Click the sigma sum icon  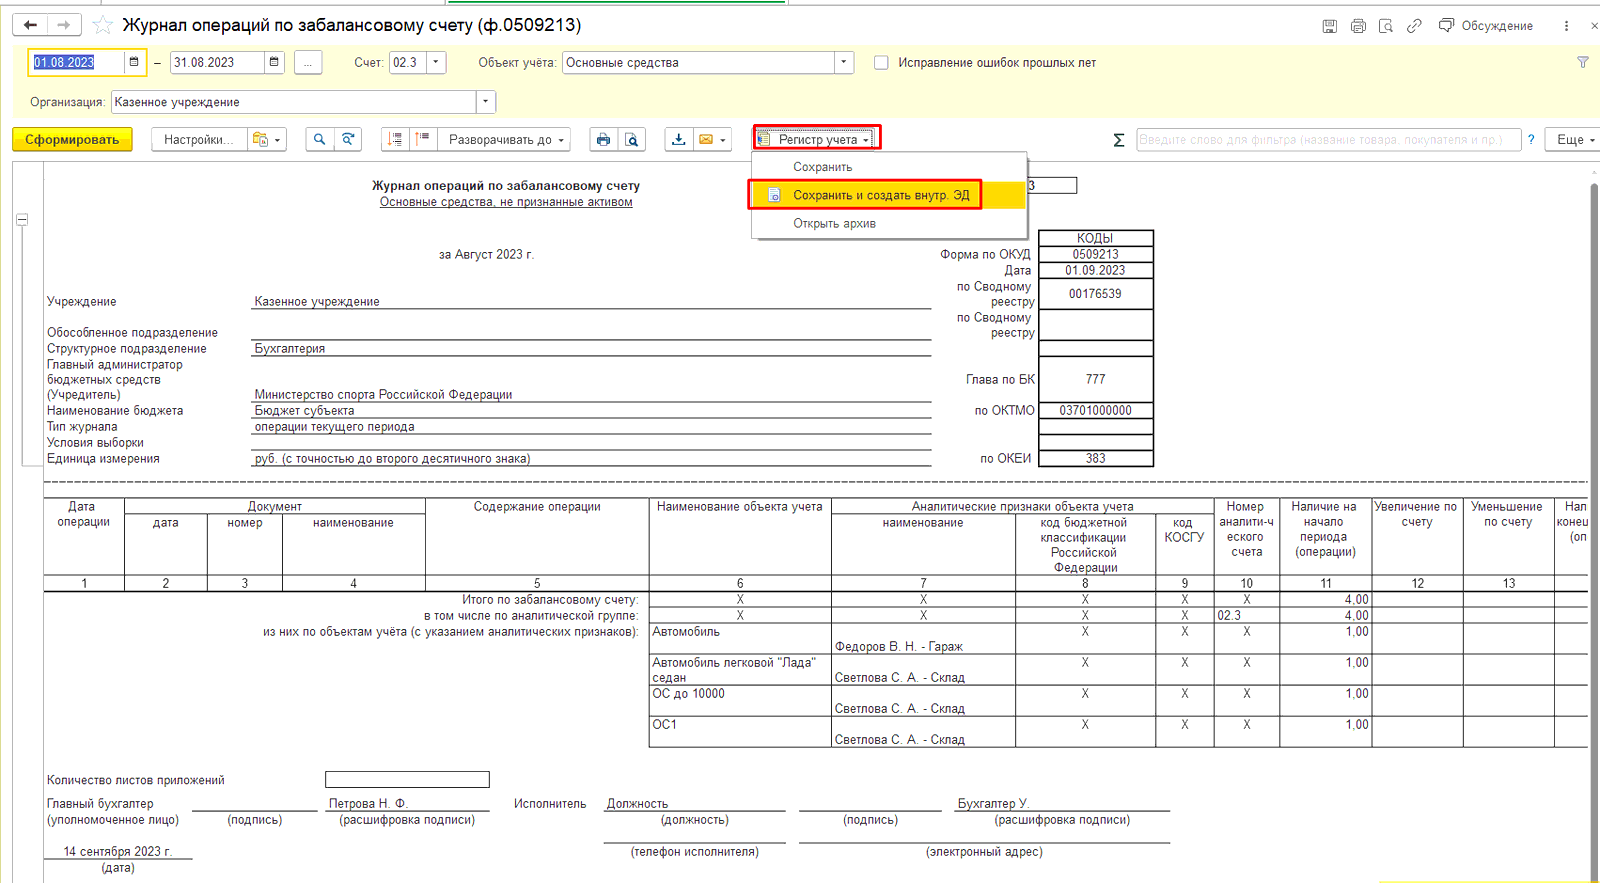pos(1118,140)
